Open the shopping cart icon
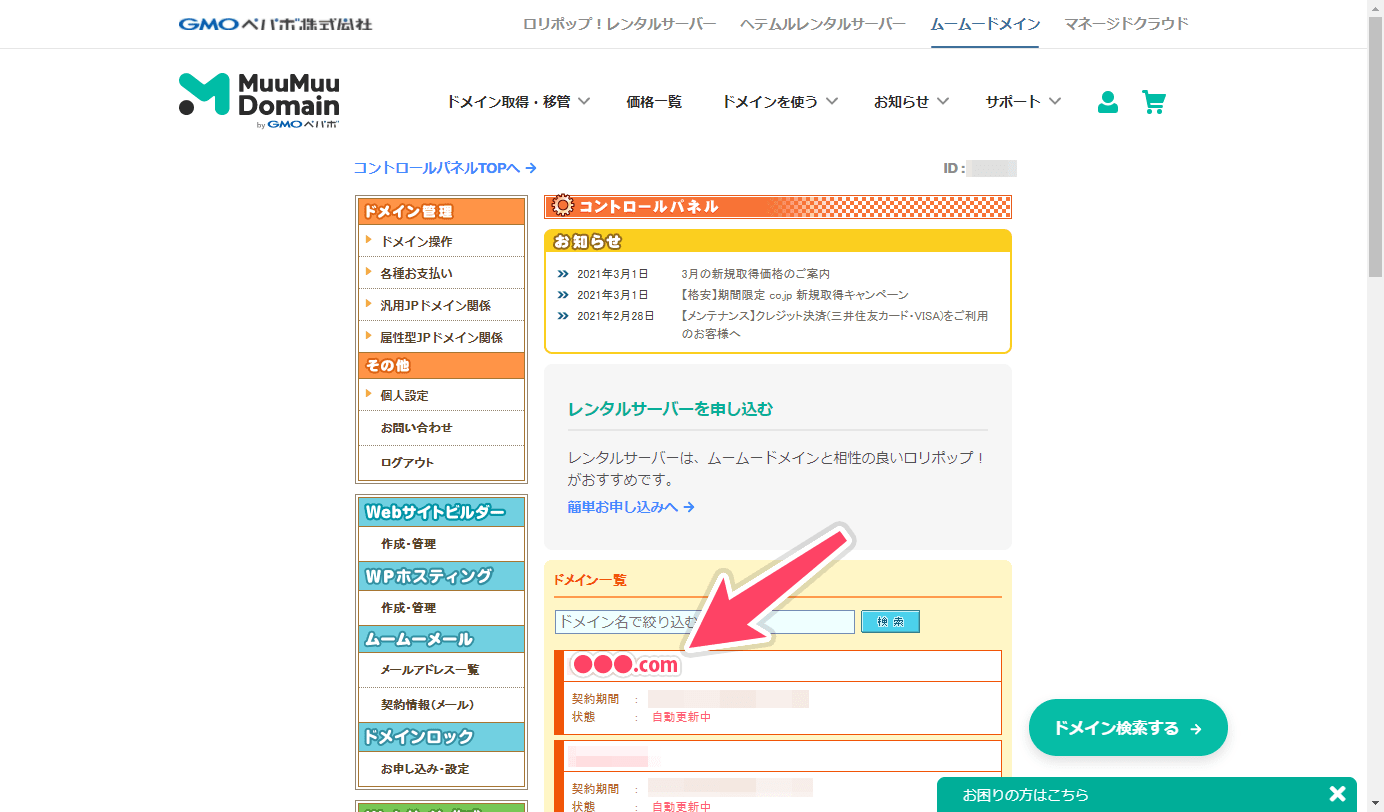The image size is (1384, 812). [1154, 102]
